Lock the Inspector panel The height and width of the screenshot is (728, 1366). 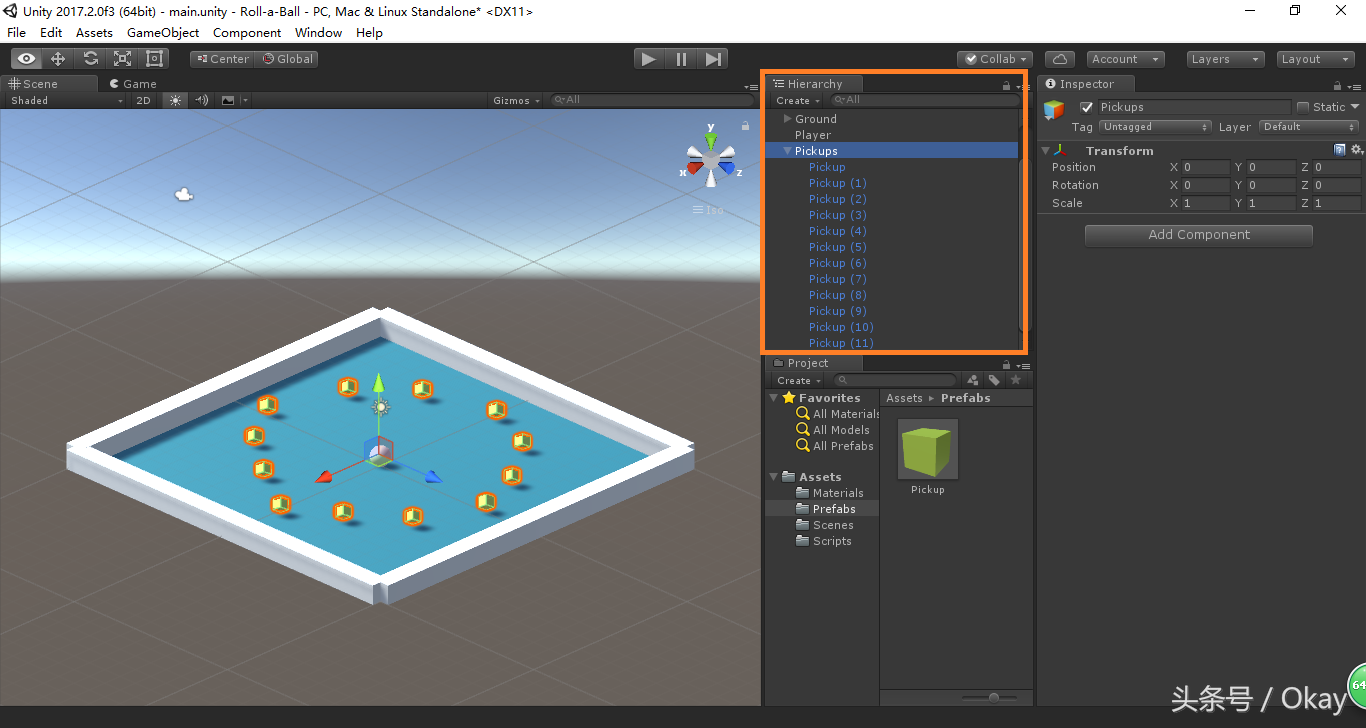pyautogui.click(x=1338, y=86)
